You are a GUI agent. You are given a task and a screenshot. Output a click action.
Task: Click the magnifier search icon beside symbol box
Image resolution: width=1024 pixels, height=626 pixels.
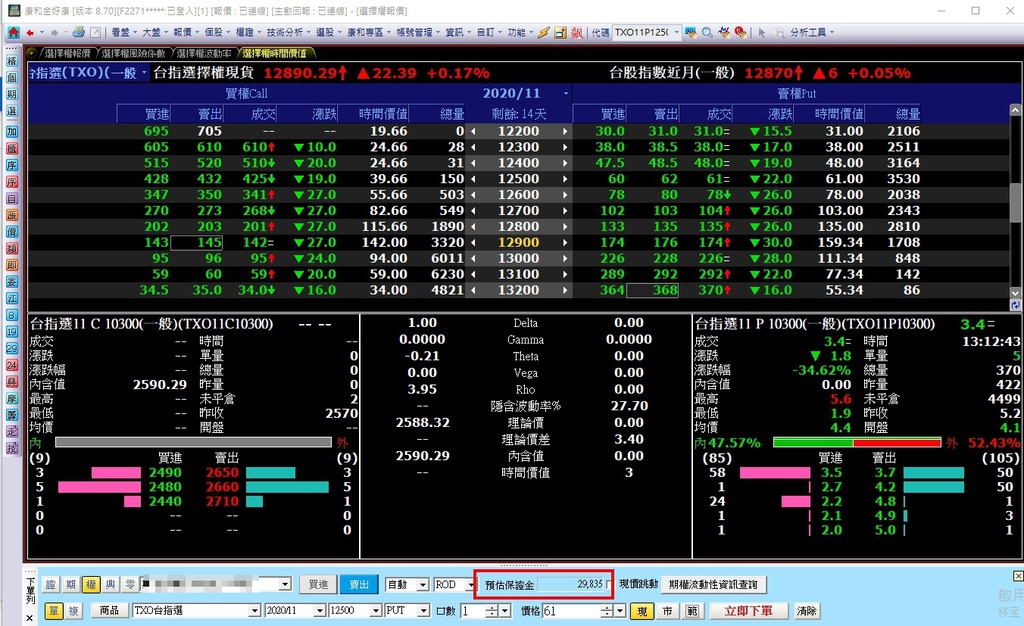(707, 32)
